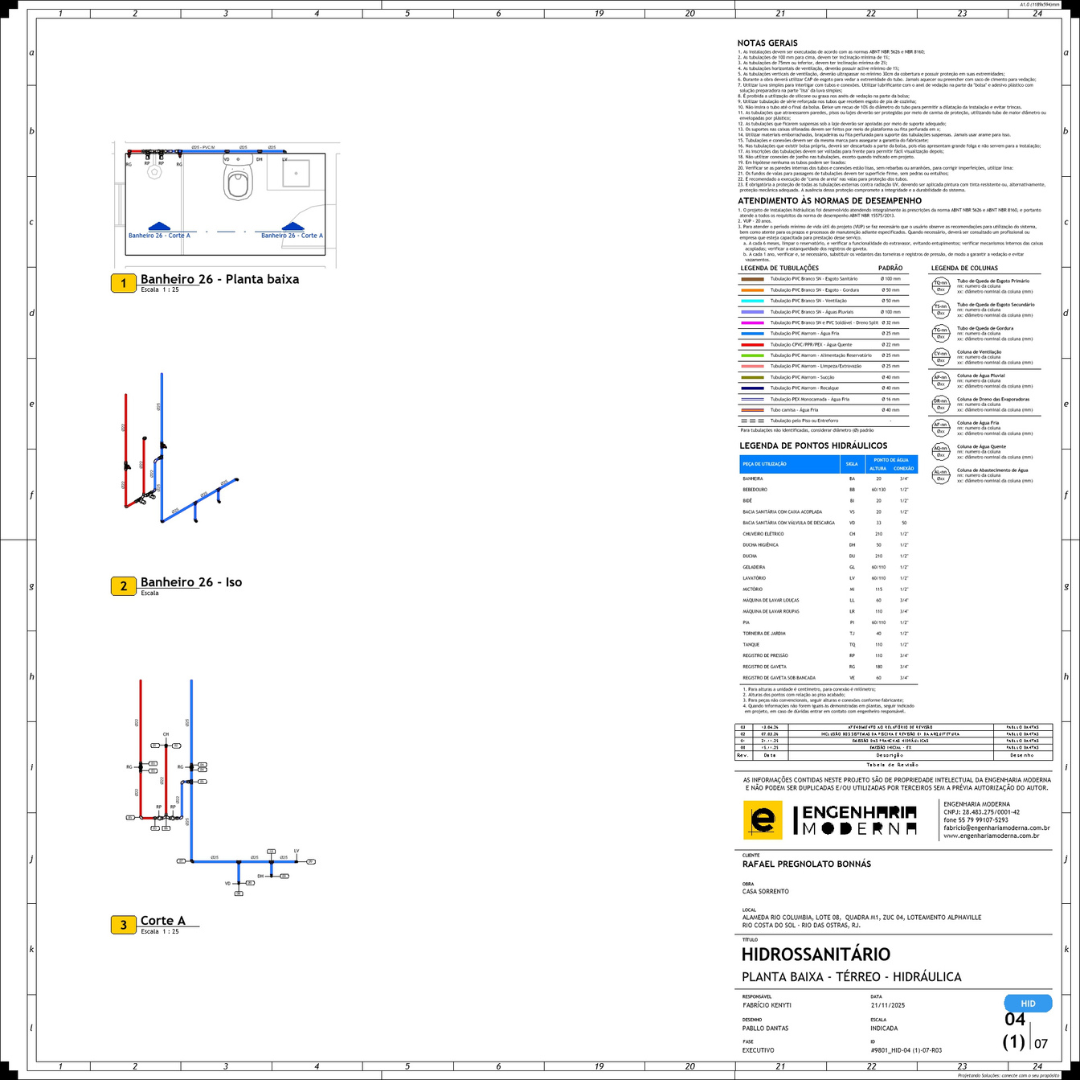Click the 'TORNEIRA DE JARDIM' row label

[762, 634]
